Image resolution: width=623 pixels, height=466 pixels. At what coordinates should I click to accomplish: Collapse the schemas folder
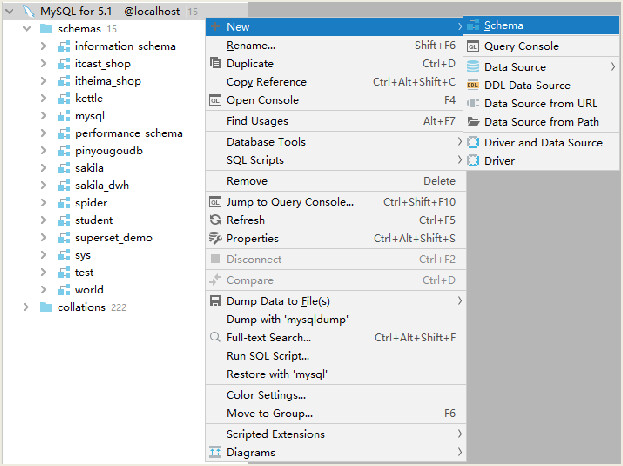(x=27, y=29)
